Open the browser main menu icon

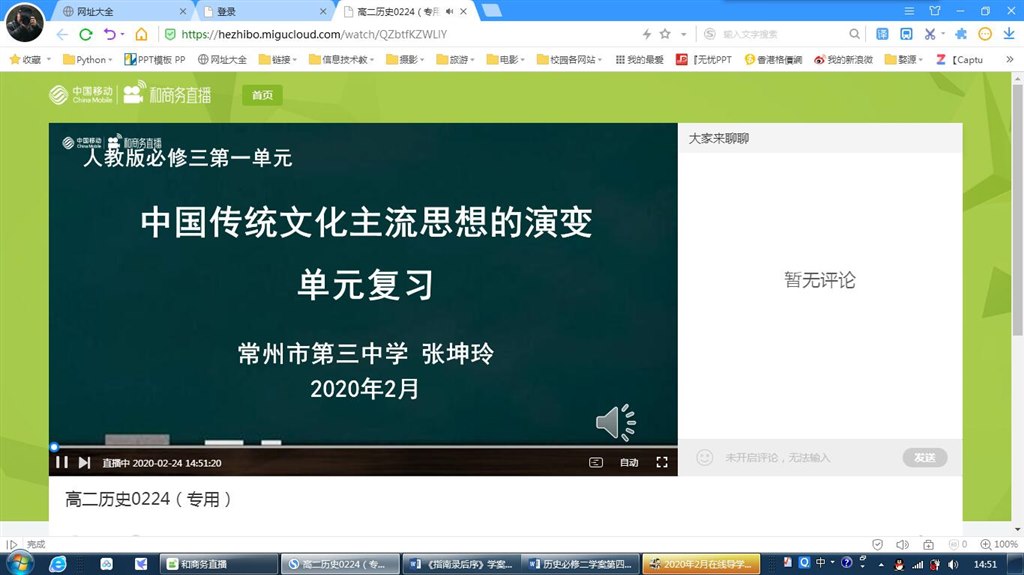pos(909,11)
